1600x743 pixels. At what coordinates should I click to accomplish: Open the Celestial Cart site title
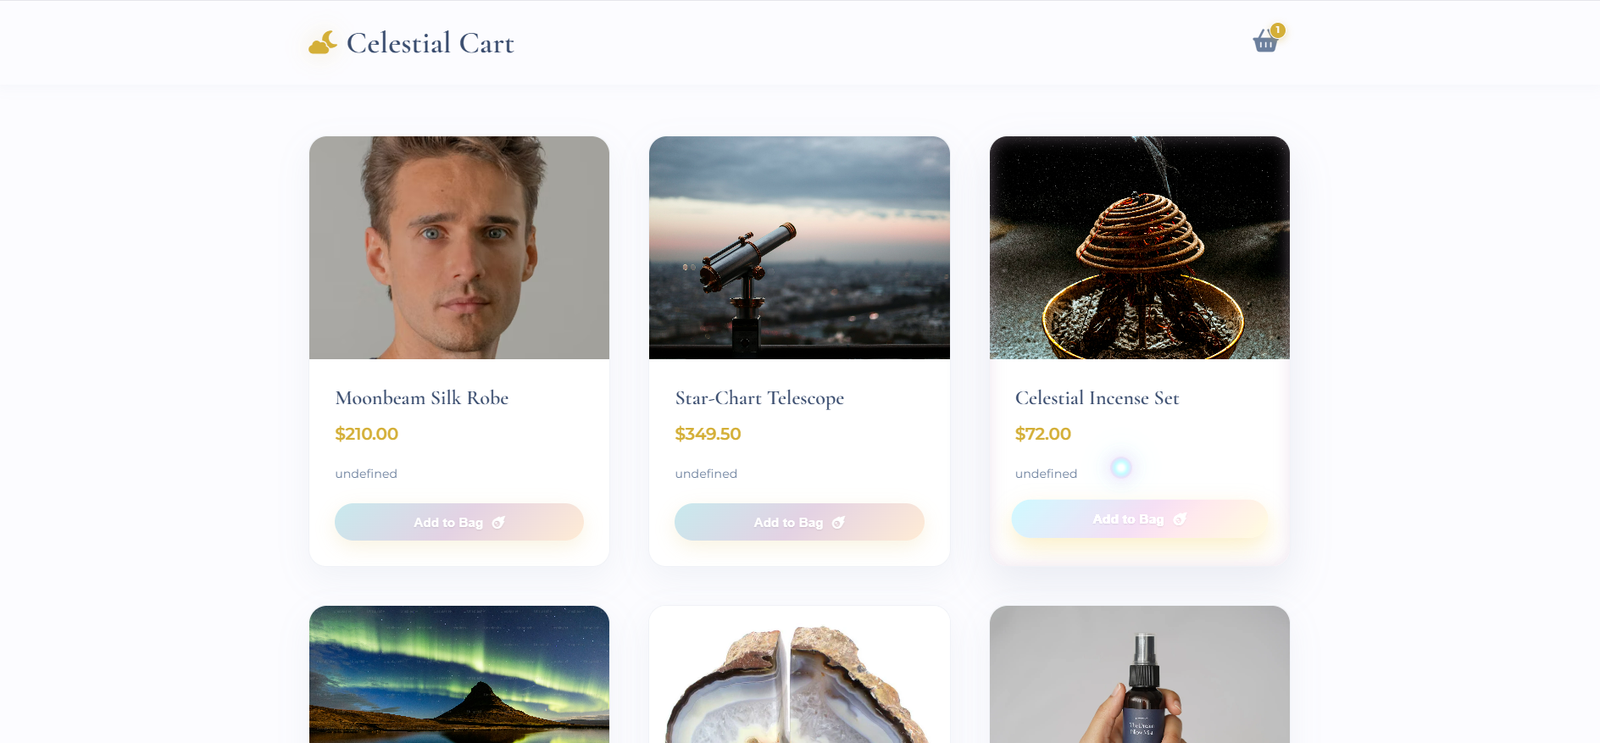point(429,42)
